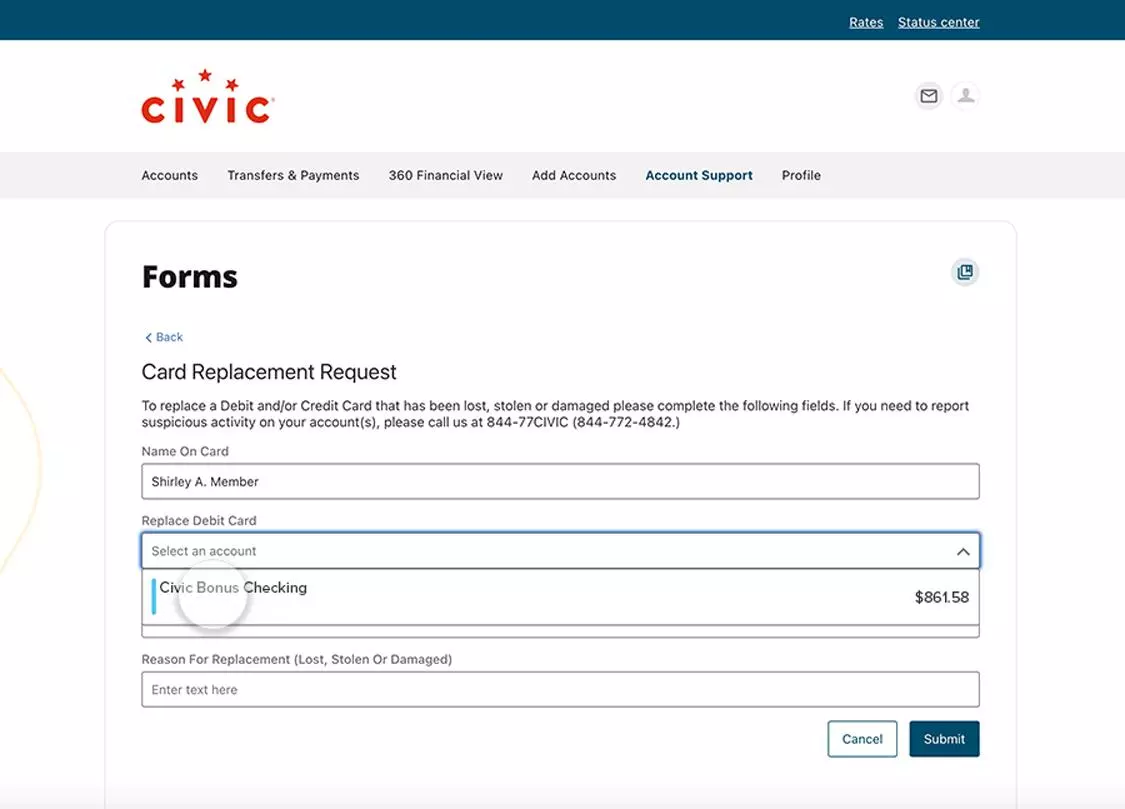The image size is (1125, 809).
Task: Click the CIVIC logo
Action: pyautogui.click(x=208, y=98)
